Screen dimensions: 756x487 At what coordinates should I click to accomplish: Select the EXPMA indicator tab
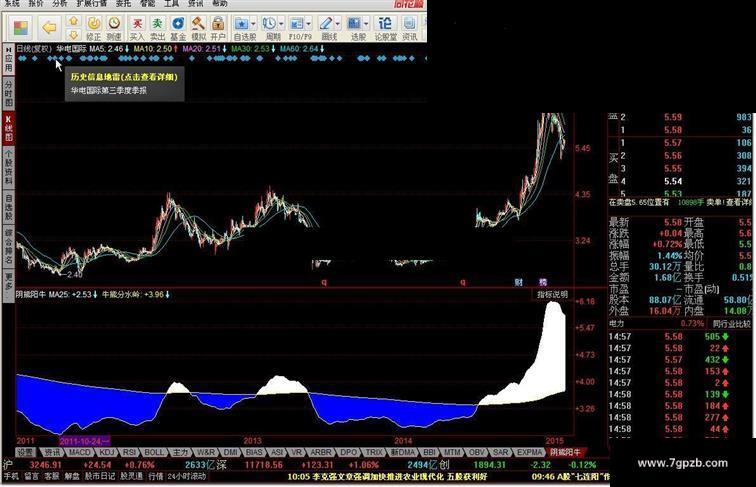[529, 452]
